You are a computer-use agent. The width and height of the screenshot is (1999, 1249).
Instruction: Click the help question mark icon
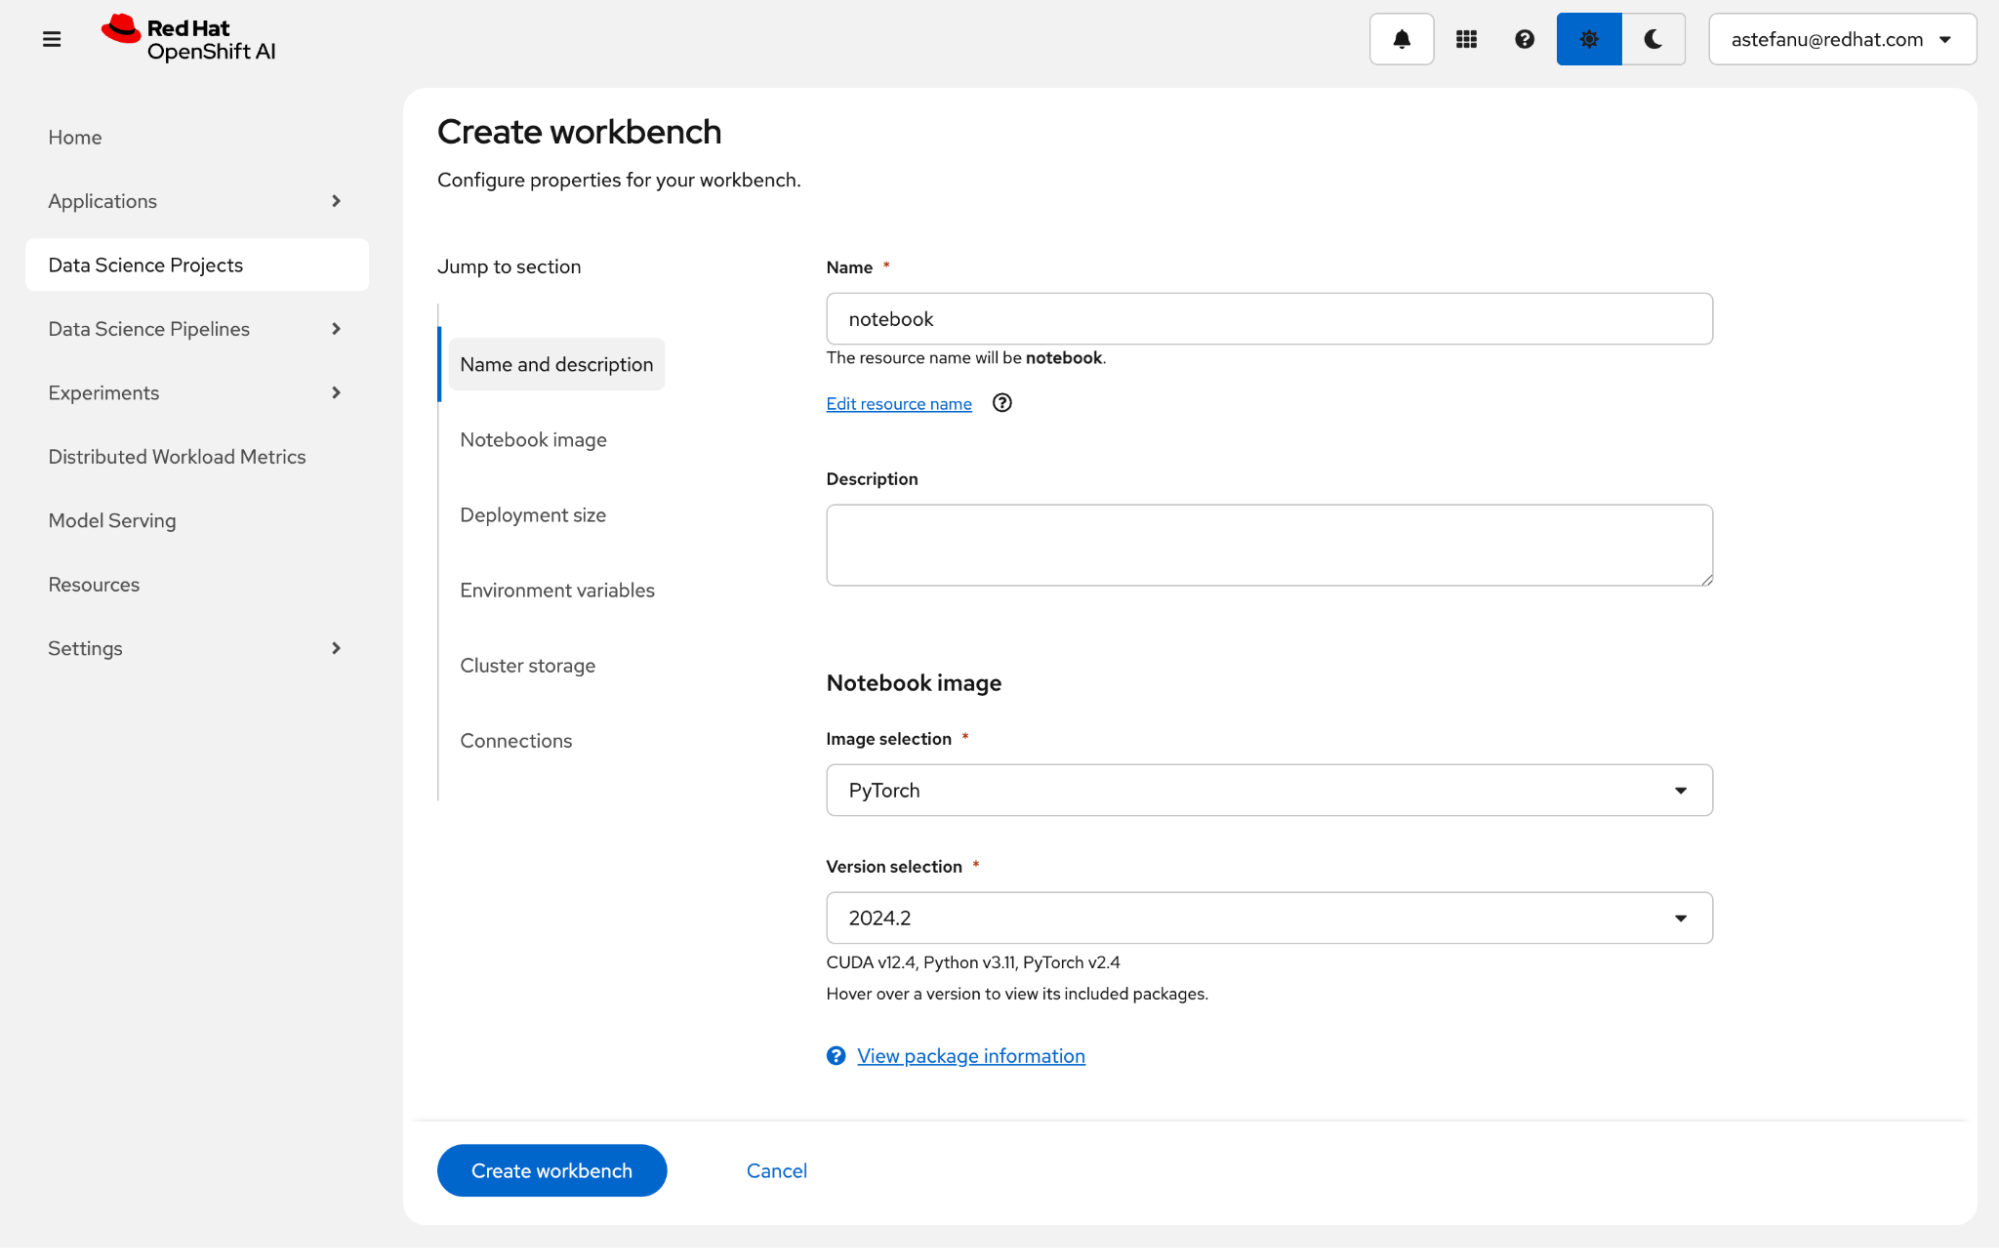(x=1524, y=39)
